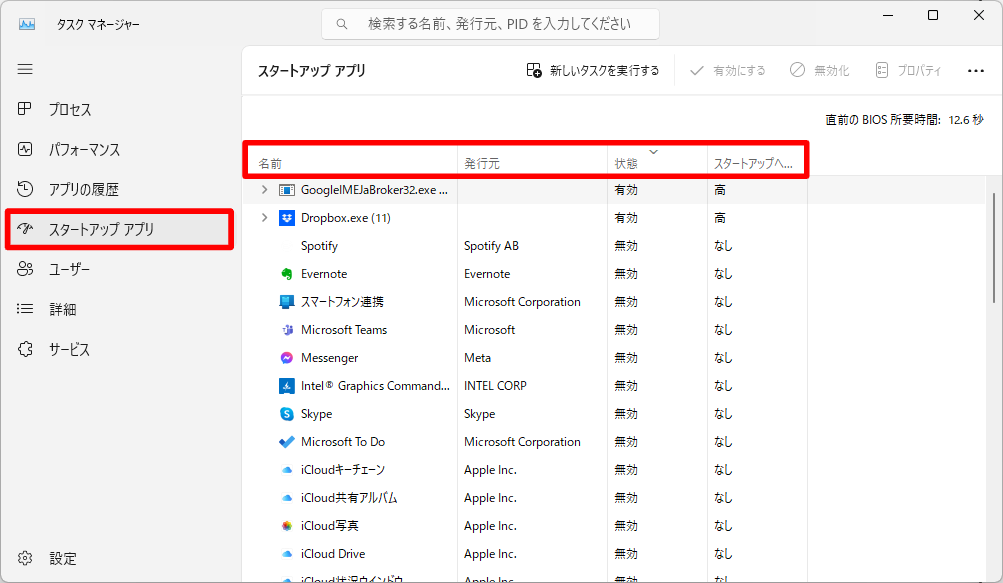Sort by 状態 column header

coord(657,160)
